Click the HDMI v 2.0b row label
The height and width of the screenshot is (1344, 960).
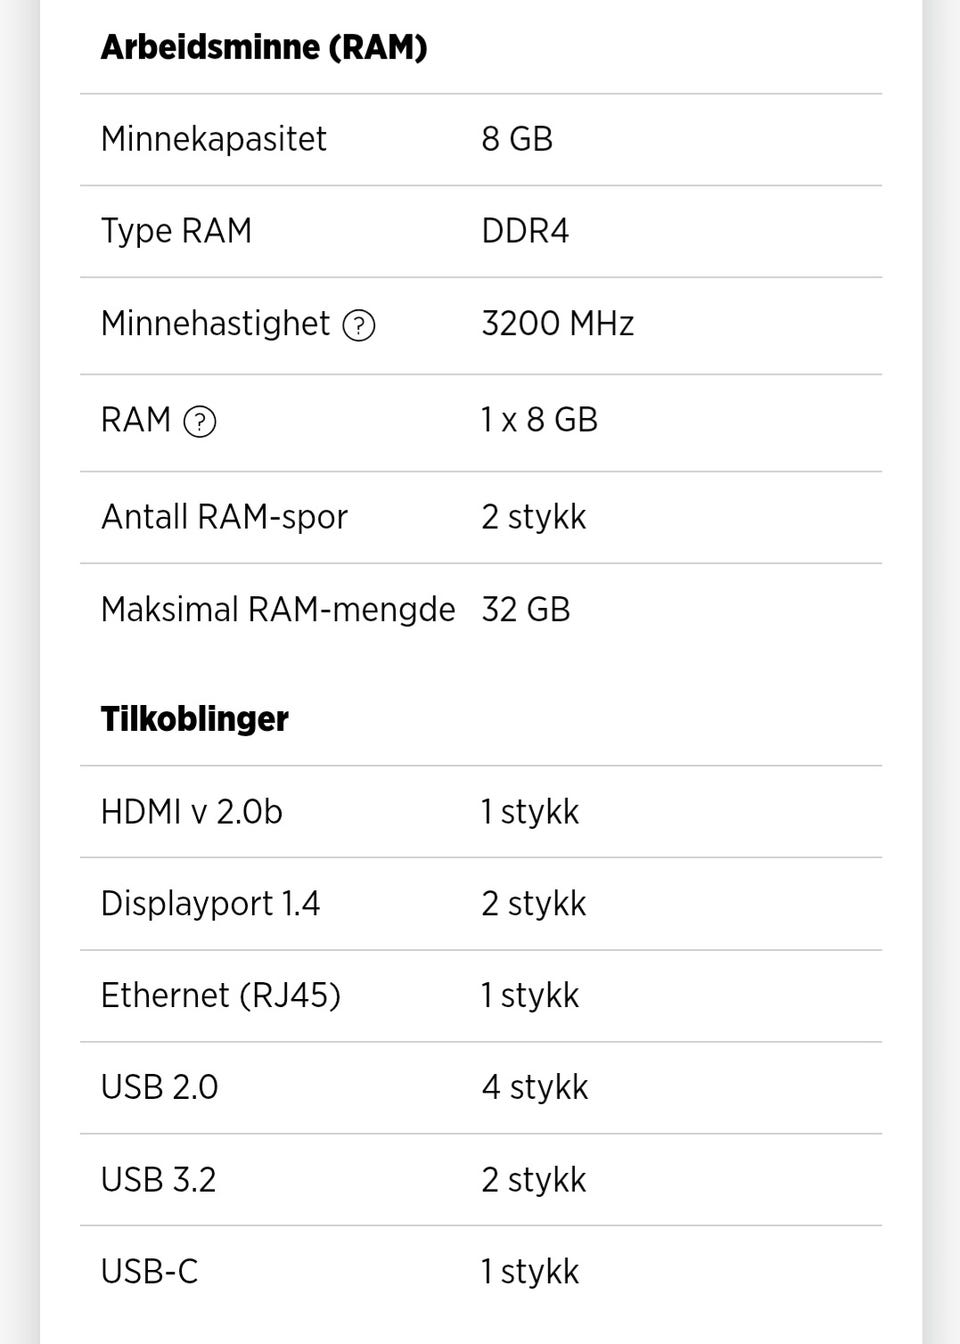pyautogui.click(x=191, y=812)
